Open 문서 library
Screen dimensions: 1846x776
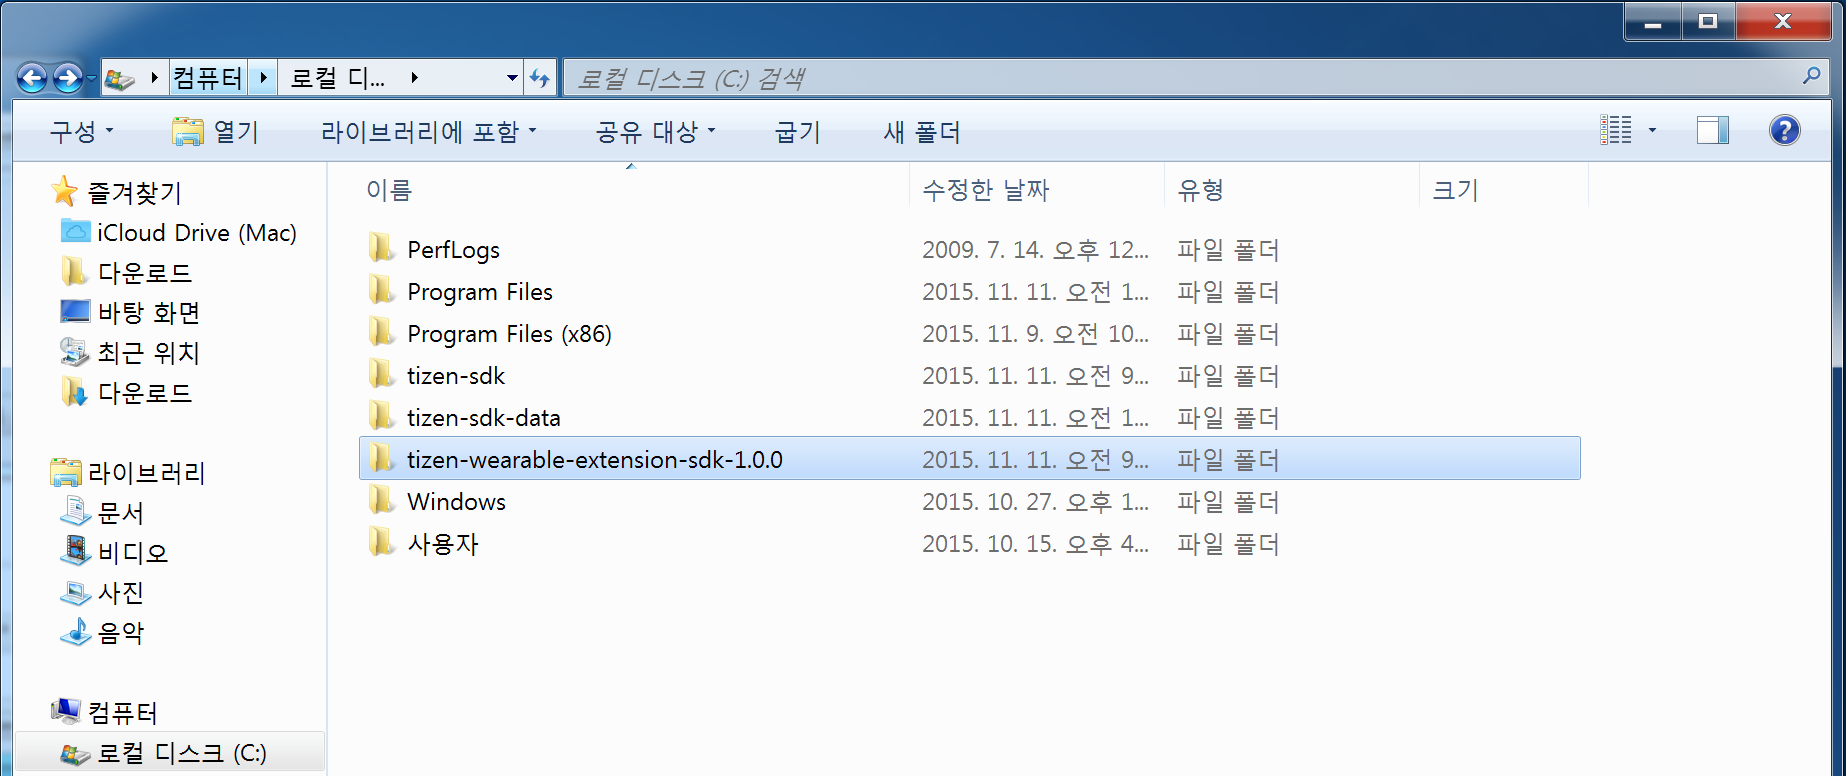[x=102, y=512]
